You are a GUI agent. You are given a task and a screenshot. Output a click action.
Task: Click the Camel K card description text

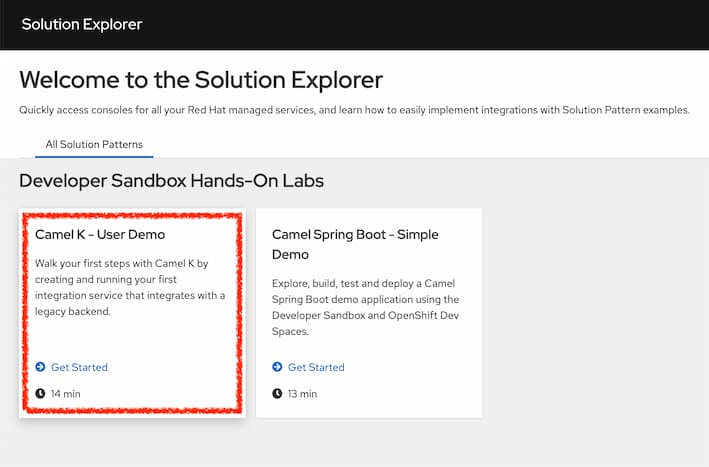(130, 288)
